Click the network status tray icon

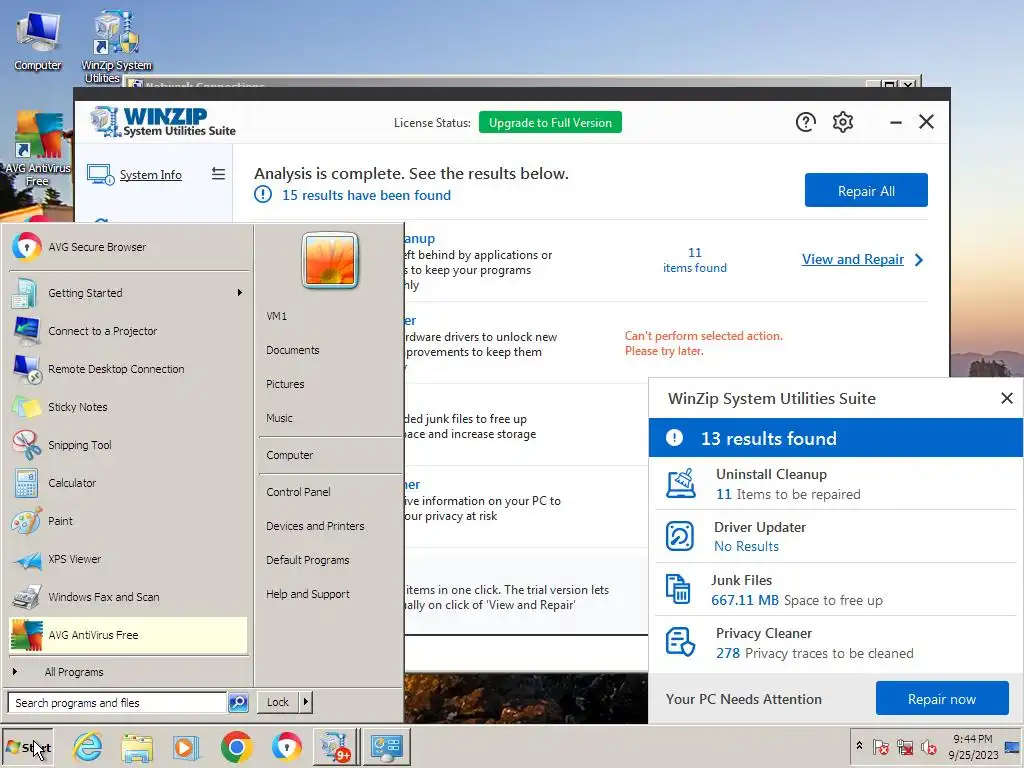[x=904, y=746]
